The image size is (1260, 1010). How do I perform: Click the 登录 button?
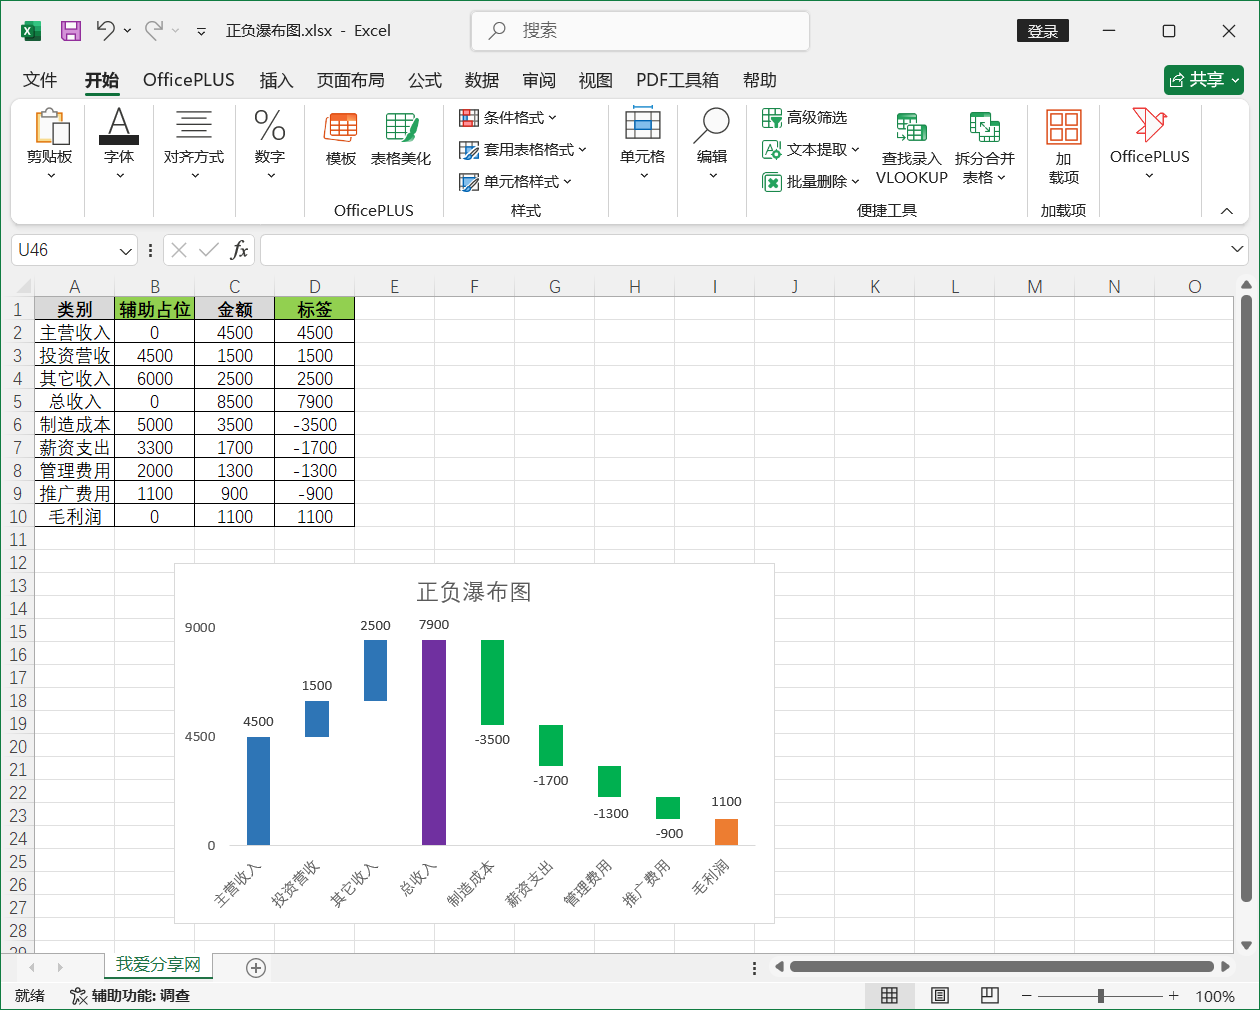pos(1043,31)
